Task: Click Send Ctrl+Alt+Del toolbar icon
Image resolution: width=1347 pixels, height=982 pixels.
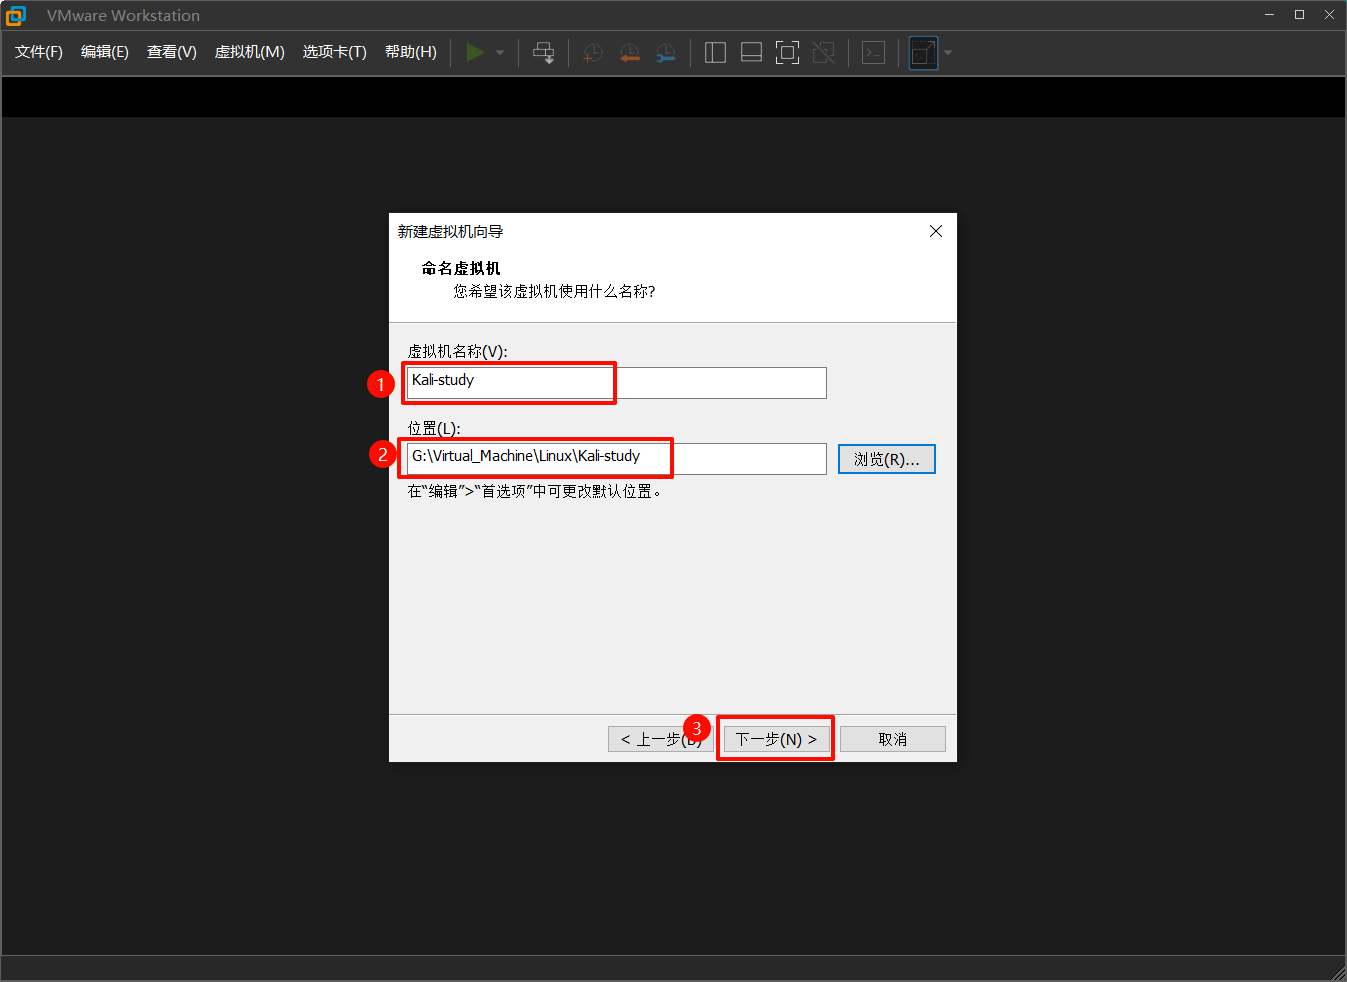Action: tap(543, 53)
